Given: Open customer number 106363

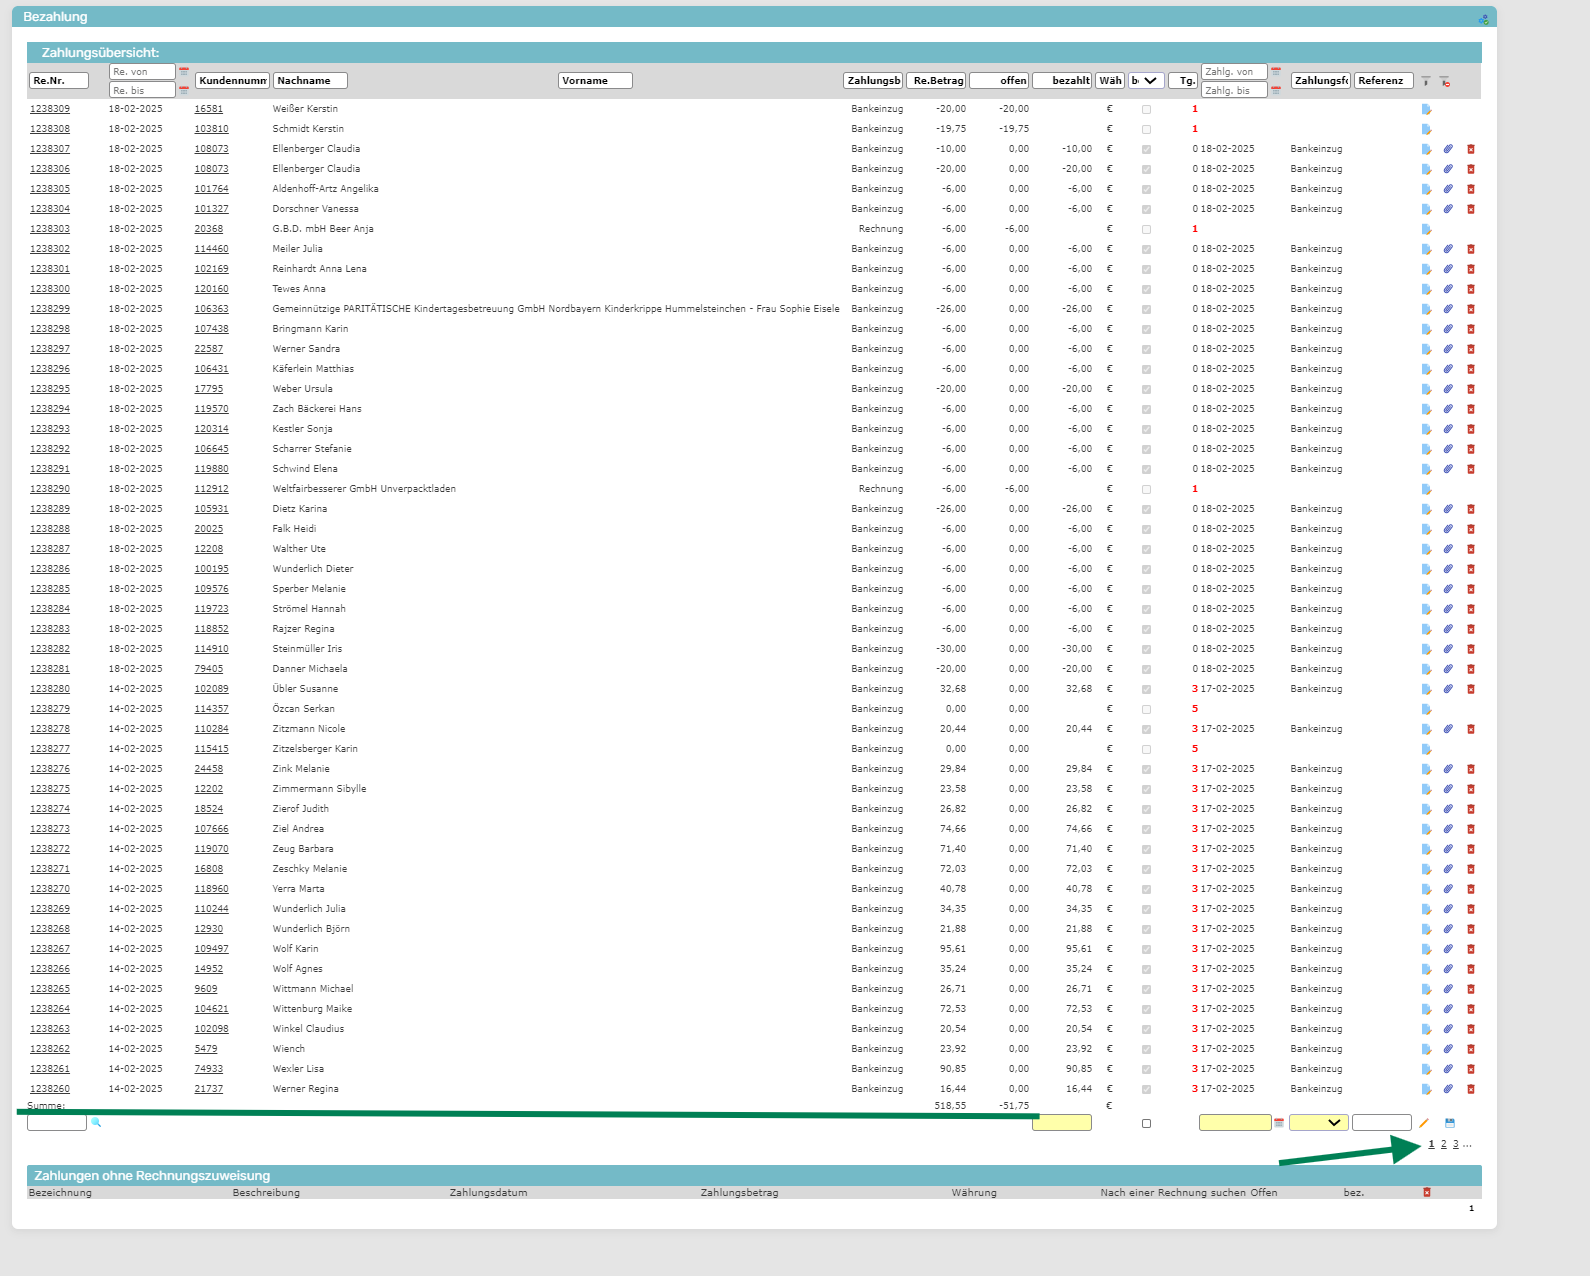Looking at the screenshot, I should (x=211, y=309).
